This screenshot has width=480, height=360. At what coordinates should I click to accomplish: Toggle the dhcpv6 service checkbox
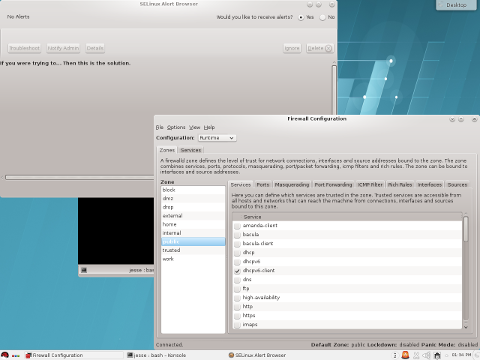tap(237, 262)
